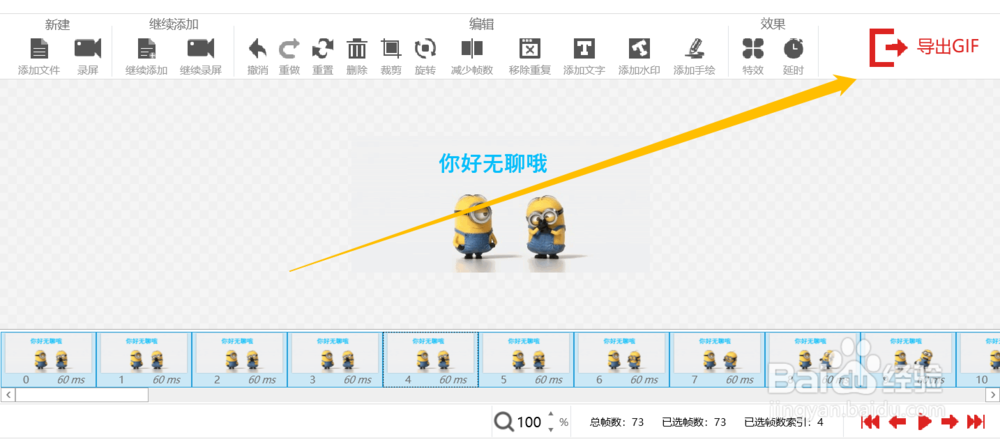Select frame 6 thumbnail
The image size is (1000, 444).
coord(622,359)
